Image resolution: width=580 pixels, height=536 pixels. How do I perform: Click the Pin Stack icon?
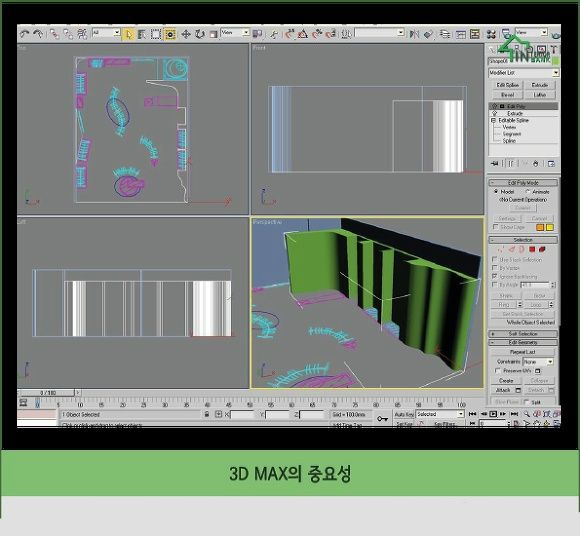click(495, 164)
